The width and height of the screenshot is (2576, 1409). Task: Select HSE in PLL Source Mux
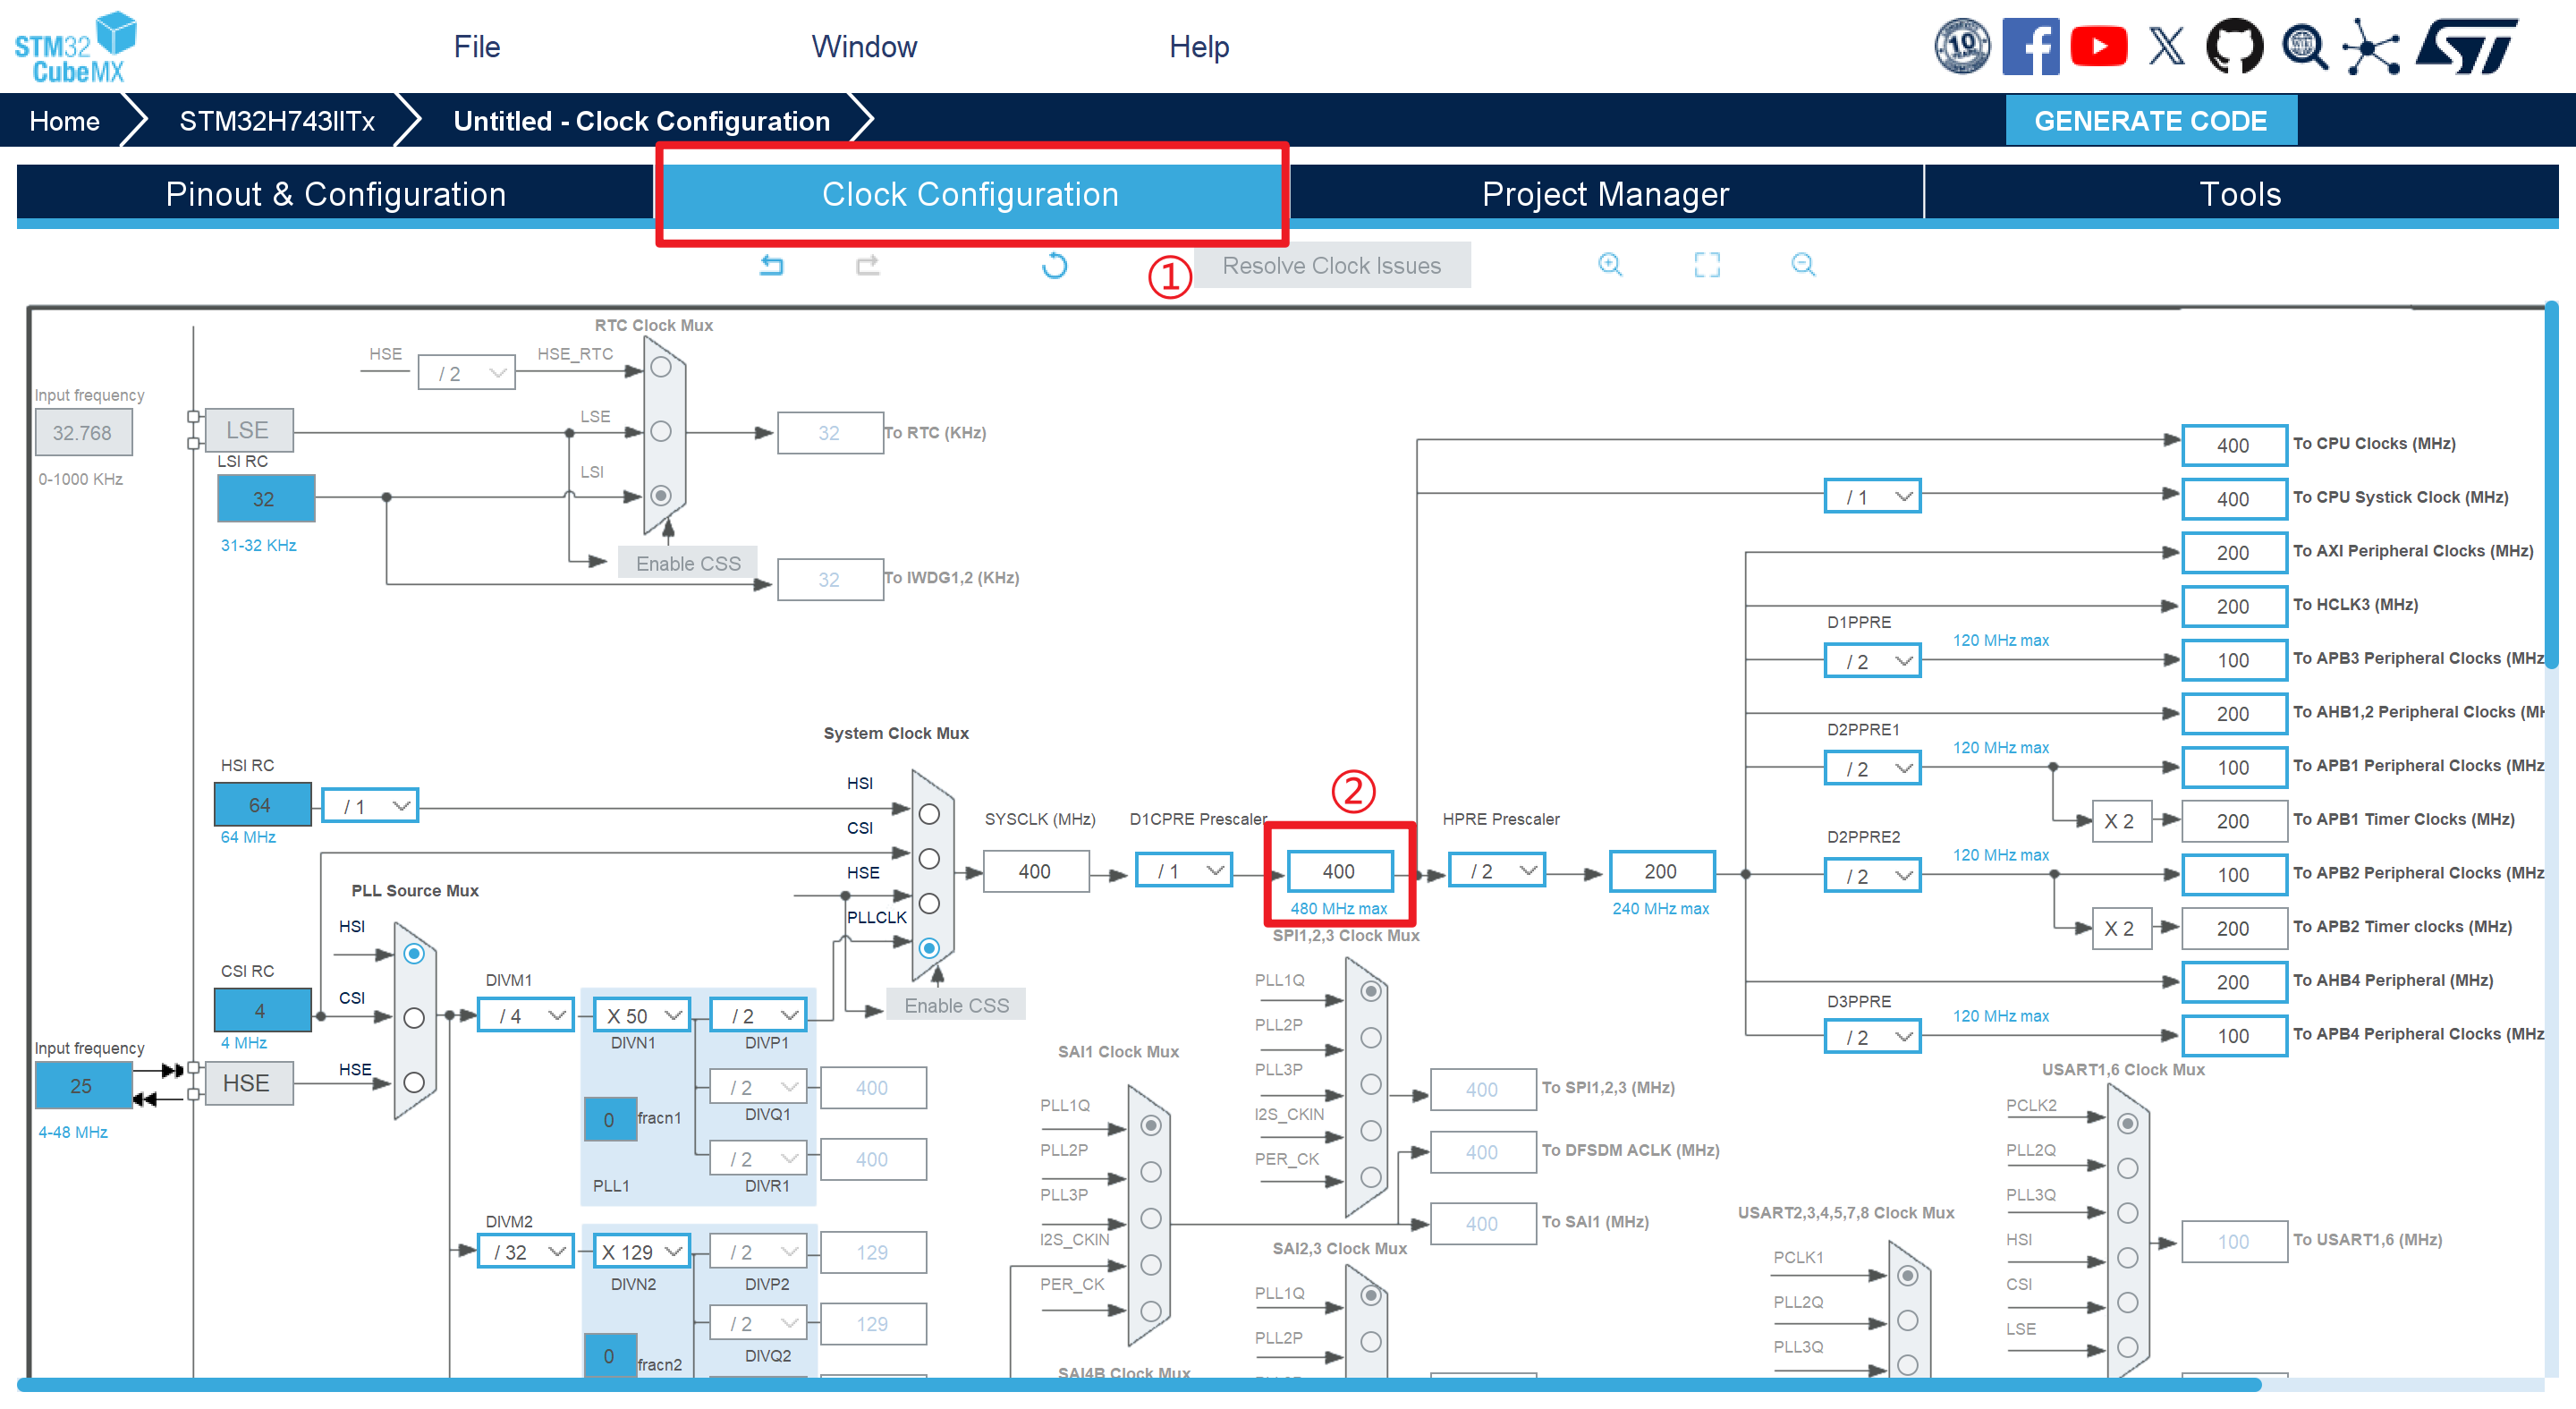[414, 1082]
